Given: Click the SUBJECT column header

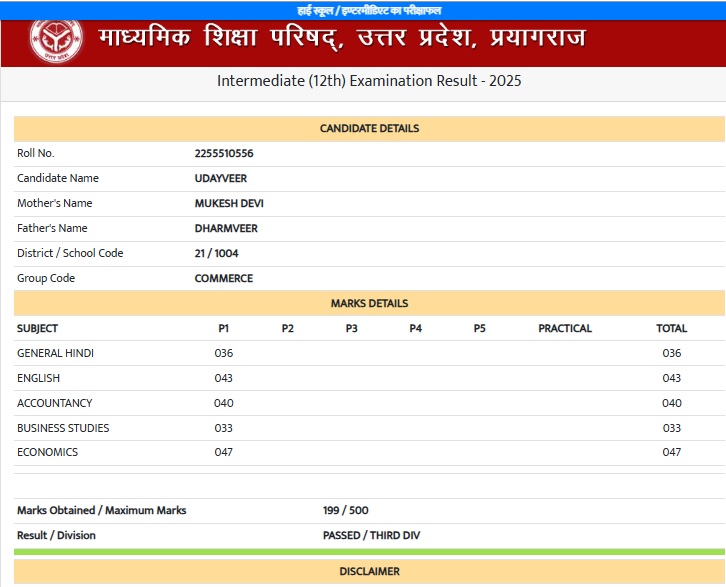Looking at the screenshot, I should coord(38,329).
